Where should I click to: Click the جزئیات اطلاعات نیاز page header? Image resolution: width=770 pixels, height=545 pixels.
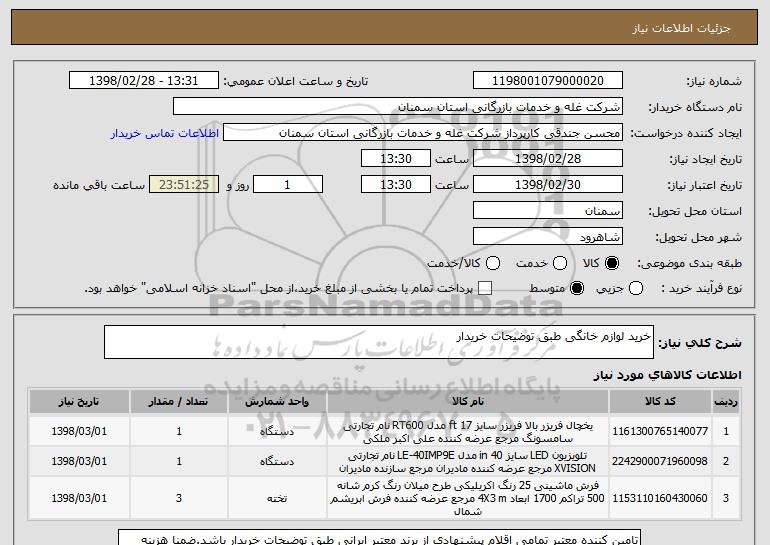[x=681, y=28]
